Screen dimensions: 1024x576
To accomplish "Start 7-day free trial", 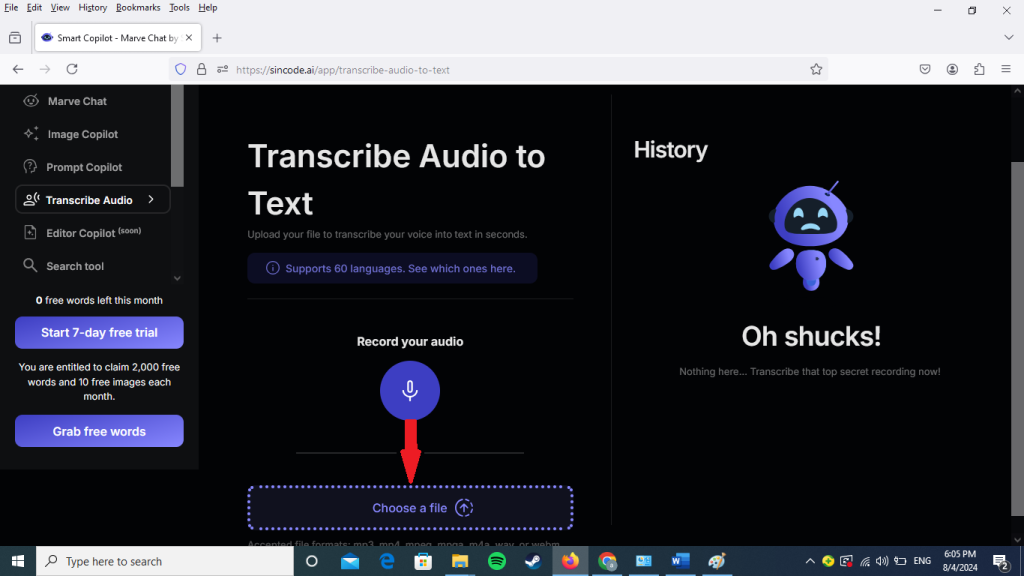I will coord(99,332).
